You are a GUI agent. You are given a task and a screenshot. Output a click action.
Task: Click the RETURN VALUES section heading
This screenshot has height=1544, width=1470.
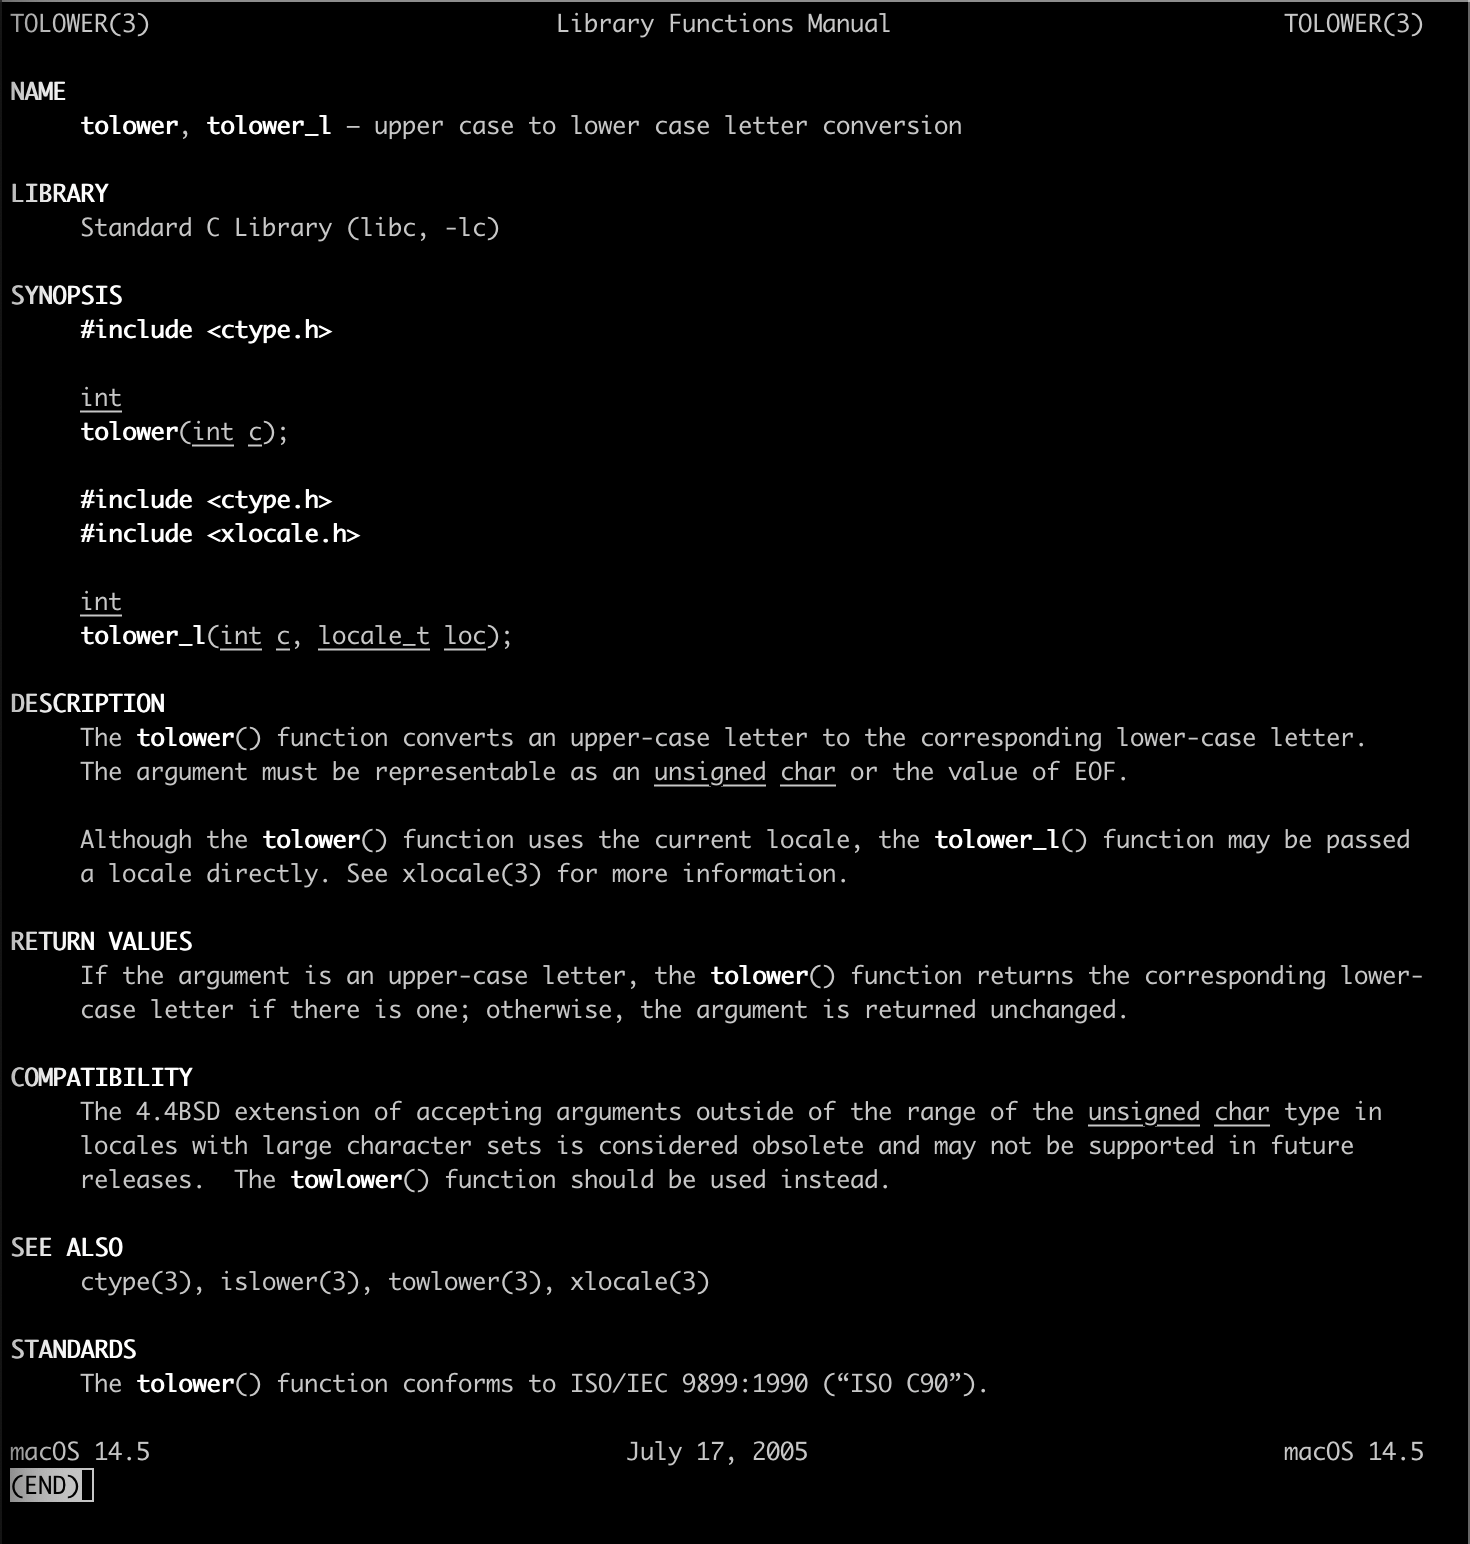coord(101,942)
